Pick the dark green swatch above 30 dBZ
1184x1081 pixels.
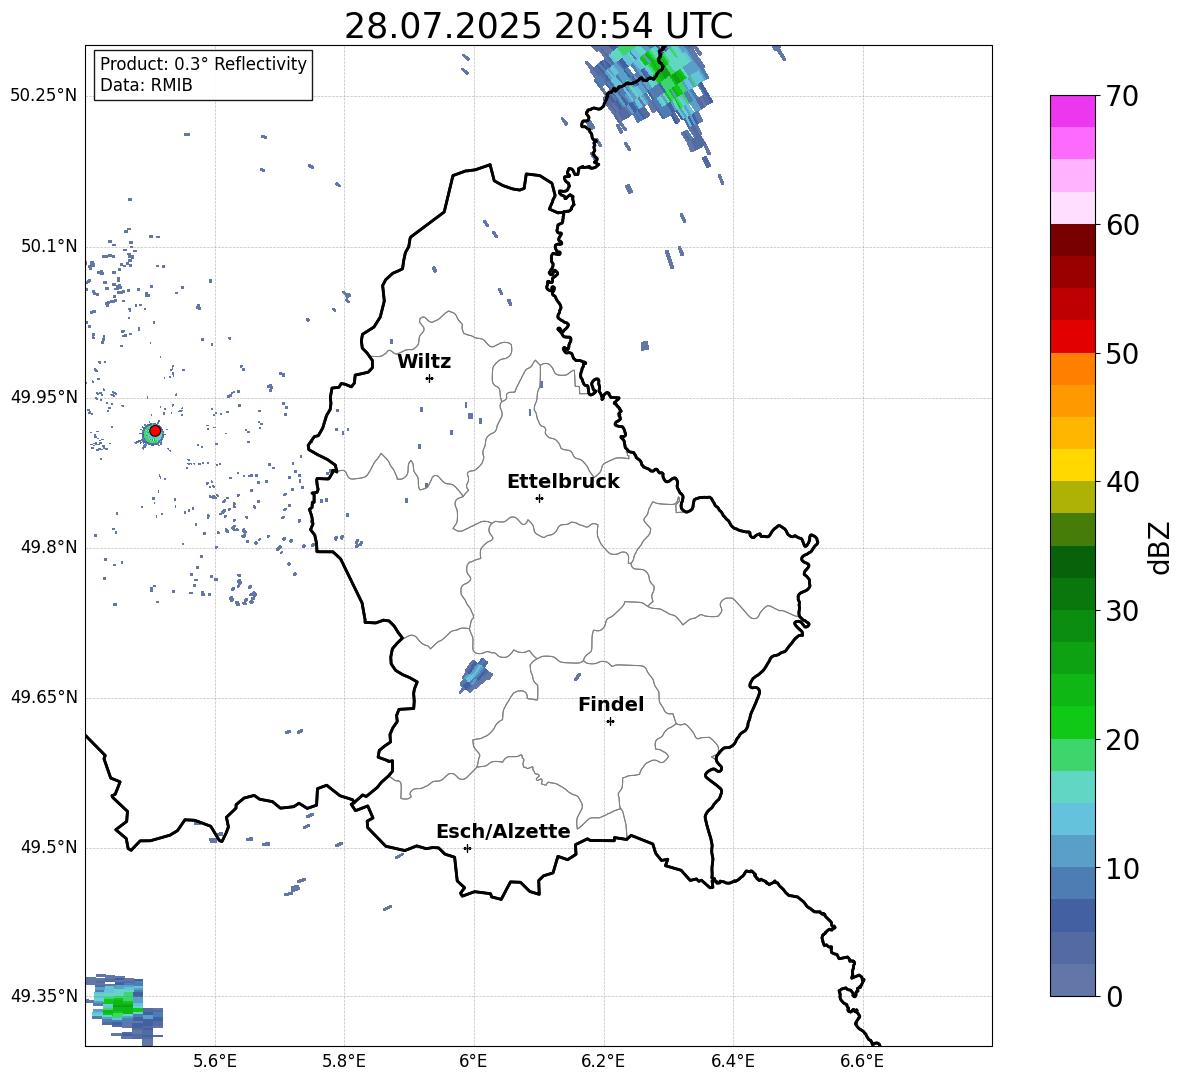tap(1072, 593)
